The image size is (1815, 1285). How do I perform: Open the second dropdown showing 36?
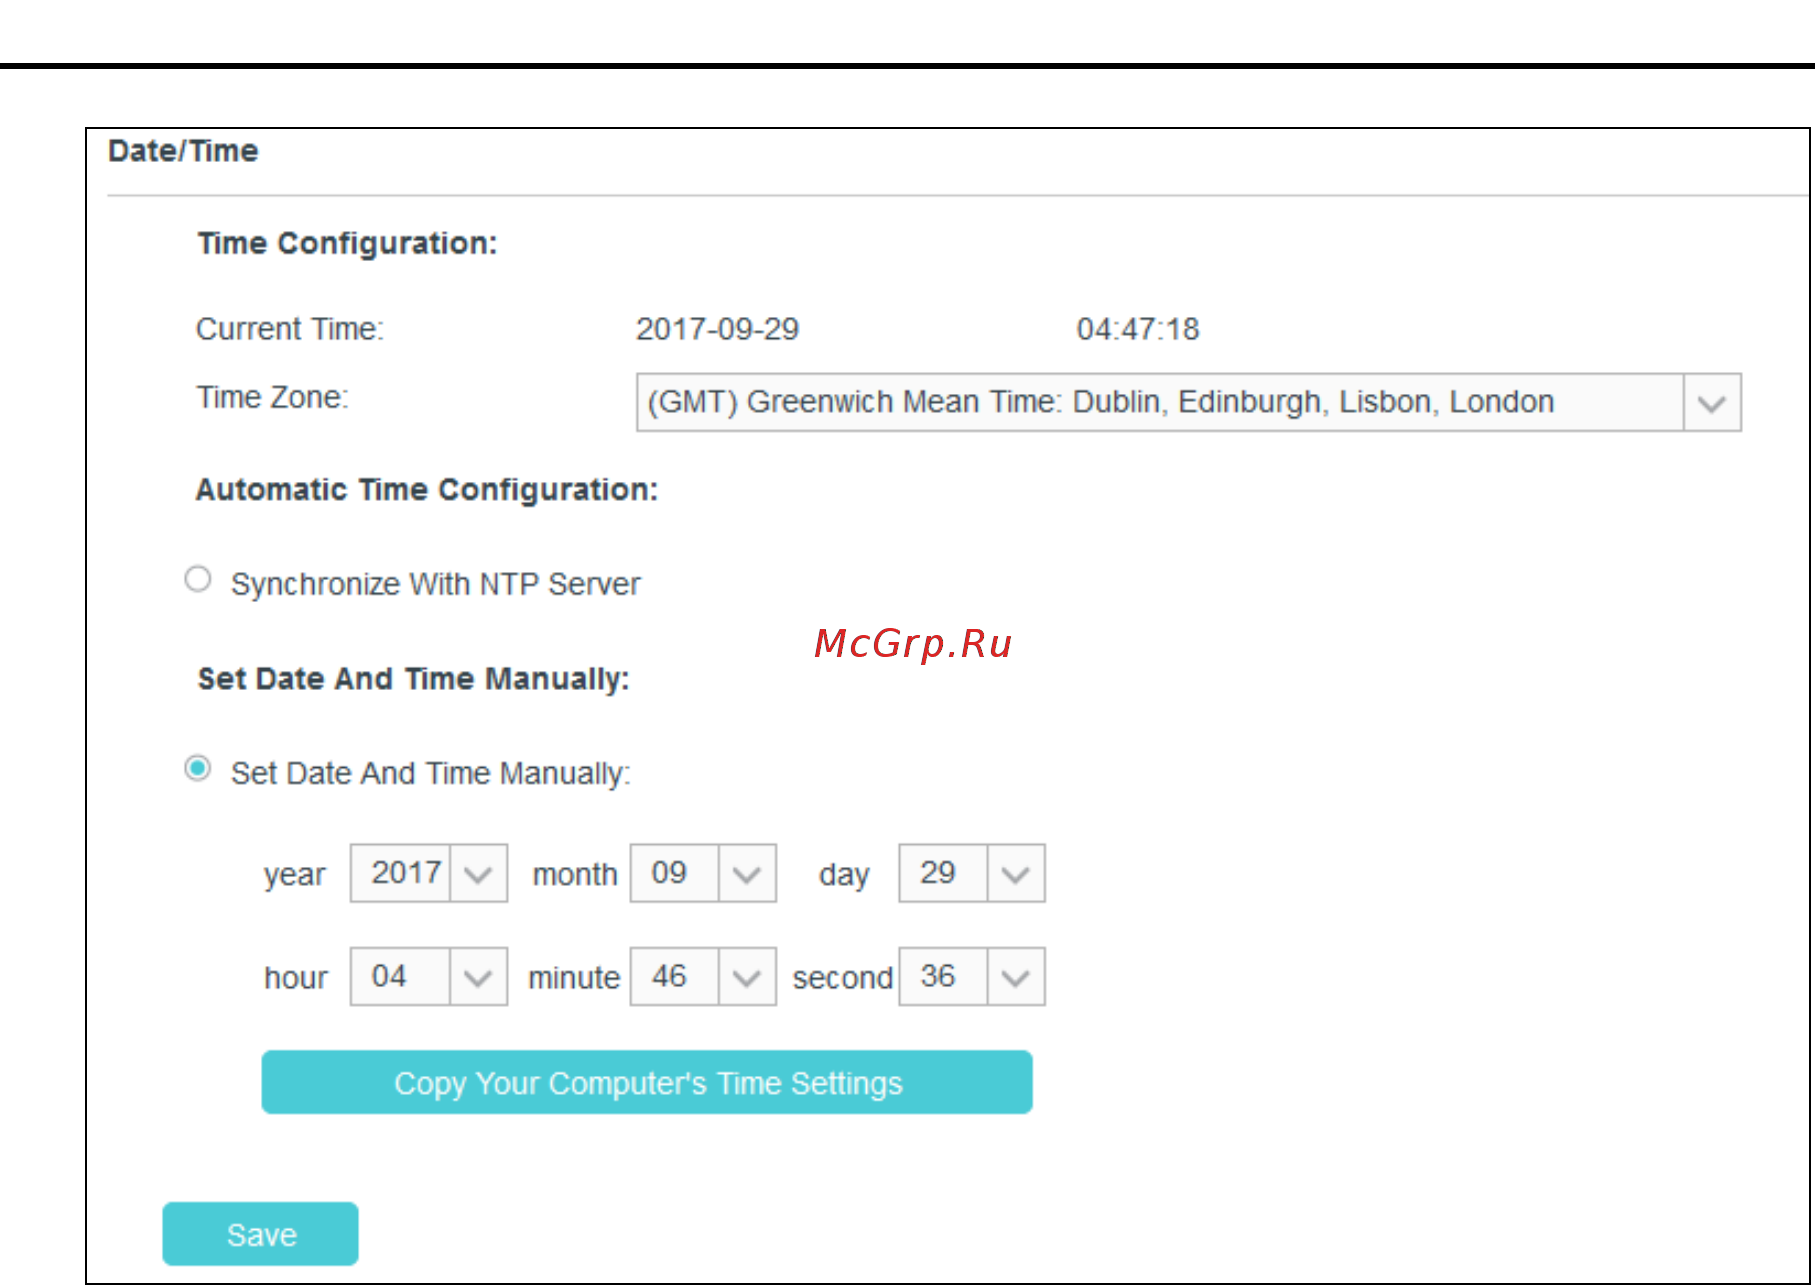click(x=972, y=976)
